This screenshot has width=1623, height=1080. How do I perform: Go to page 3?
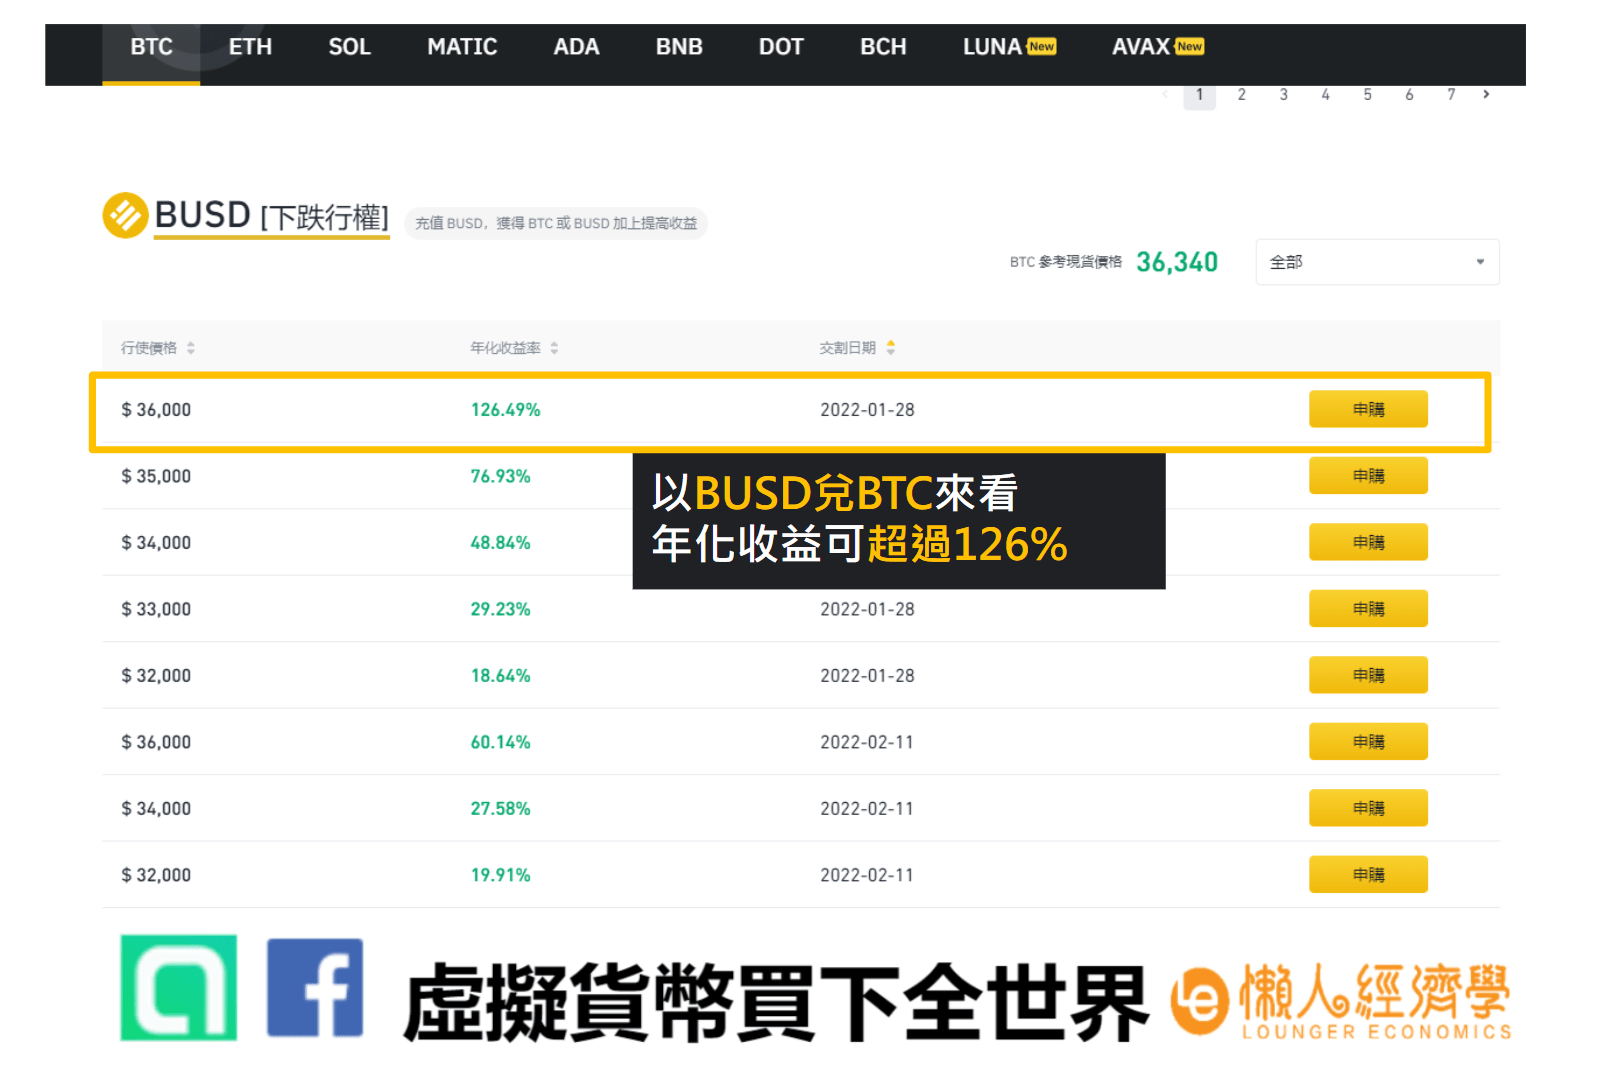1283,95
